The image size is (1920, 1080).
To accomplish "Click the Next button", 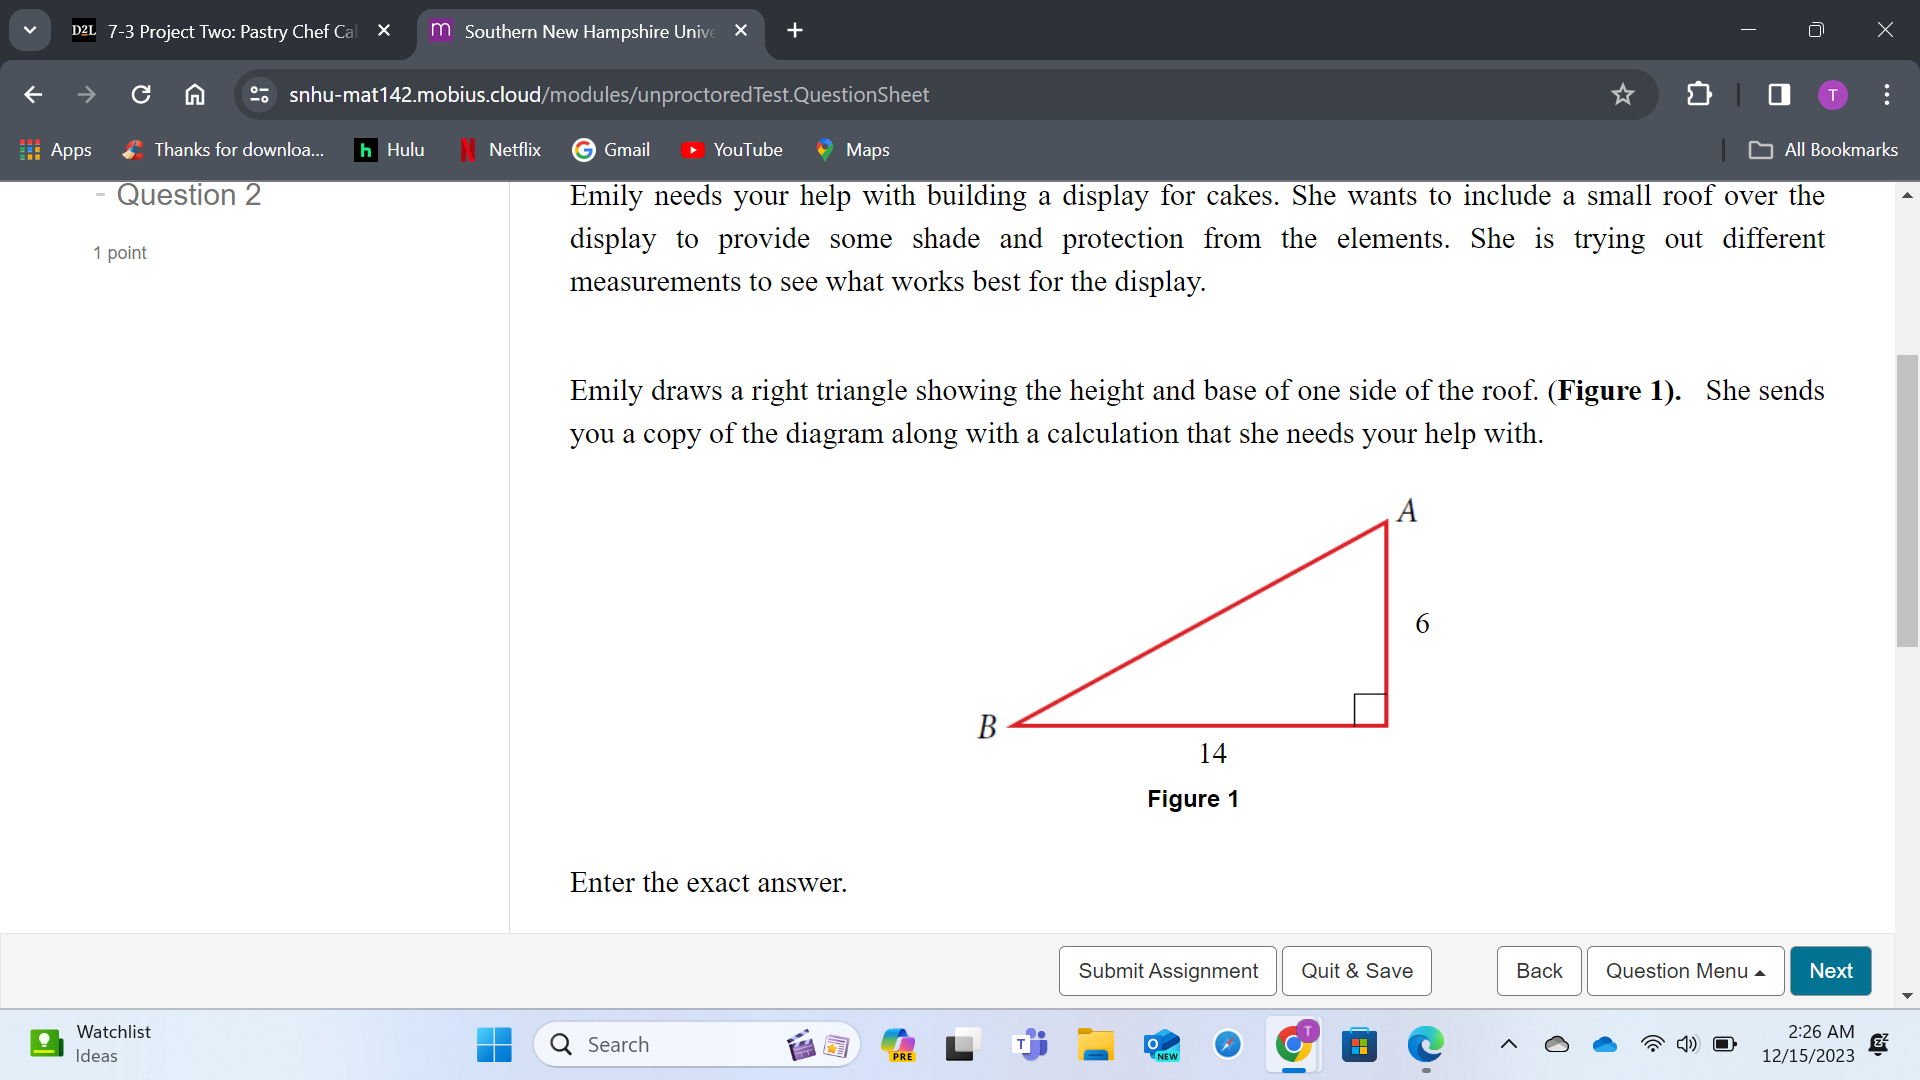I will pyautogui.click(x=1830, y=970).
